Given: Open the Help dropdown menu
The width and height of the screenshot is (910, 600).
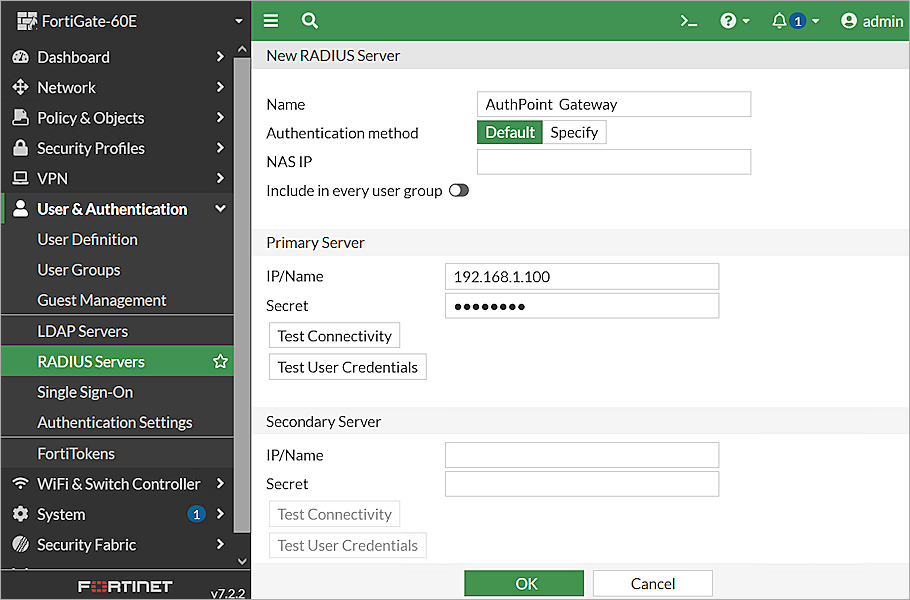Looking at the screenshot, I should pyautogui.click(x=735, y=20).
